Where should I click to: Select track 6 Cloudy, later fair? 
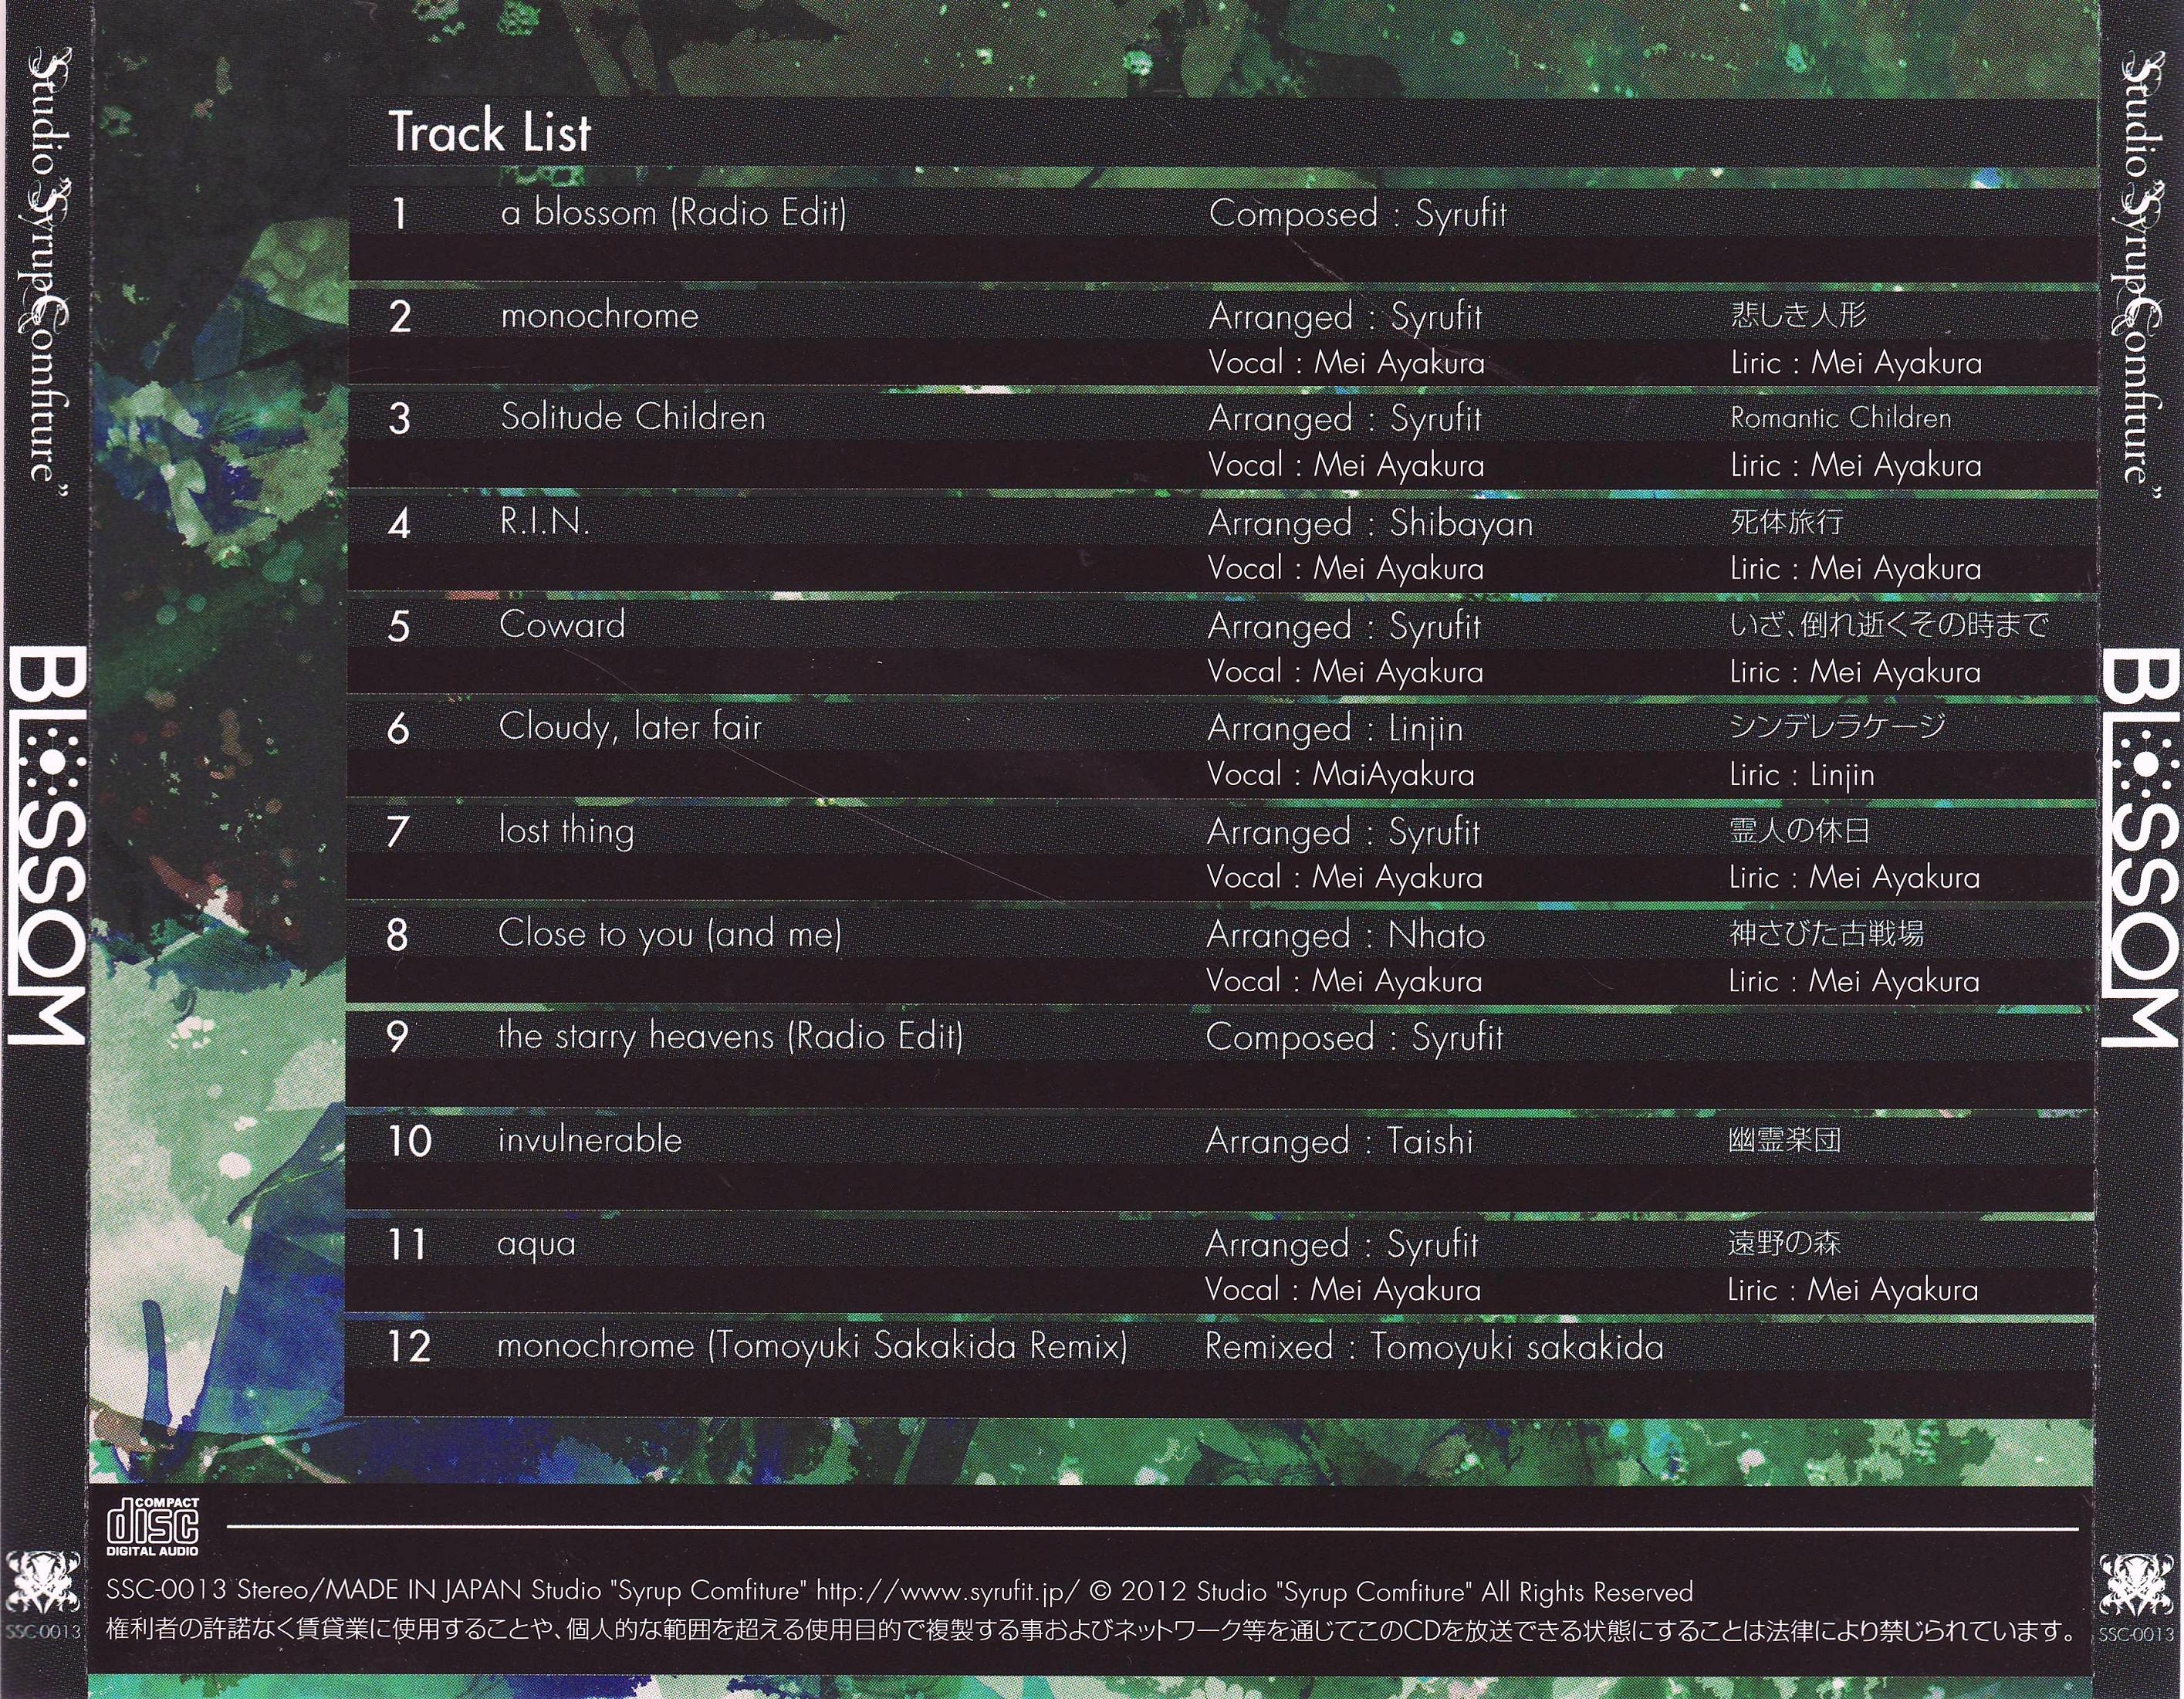(x=630, y=727)
